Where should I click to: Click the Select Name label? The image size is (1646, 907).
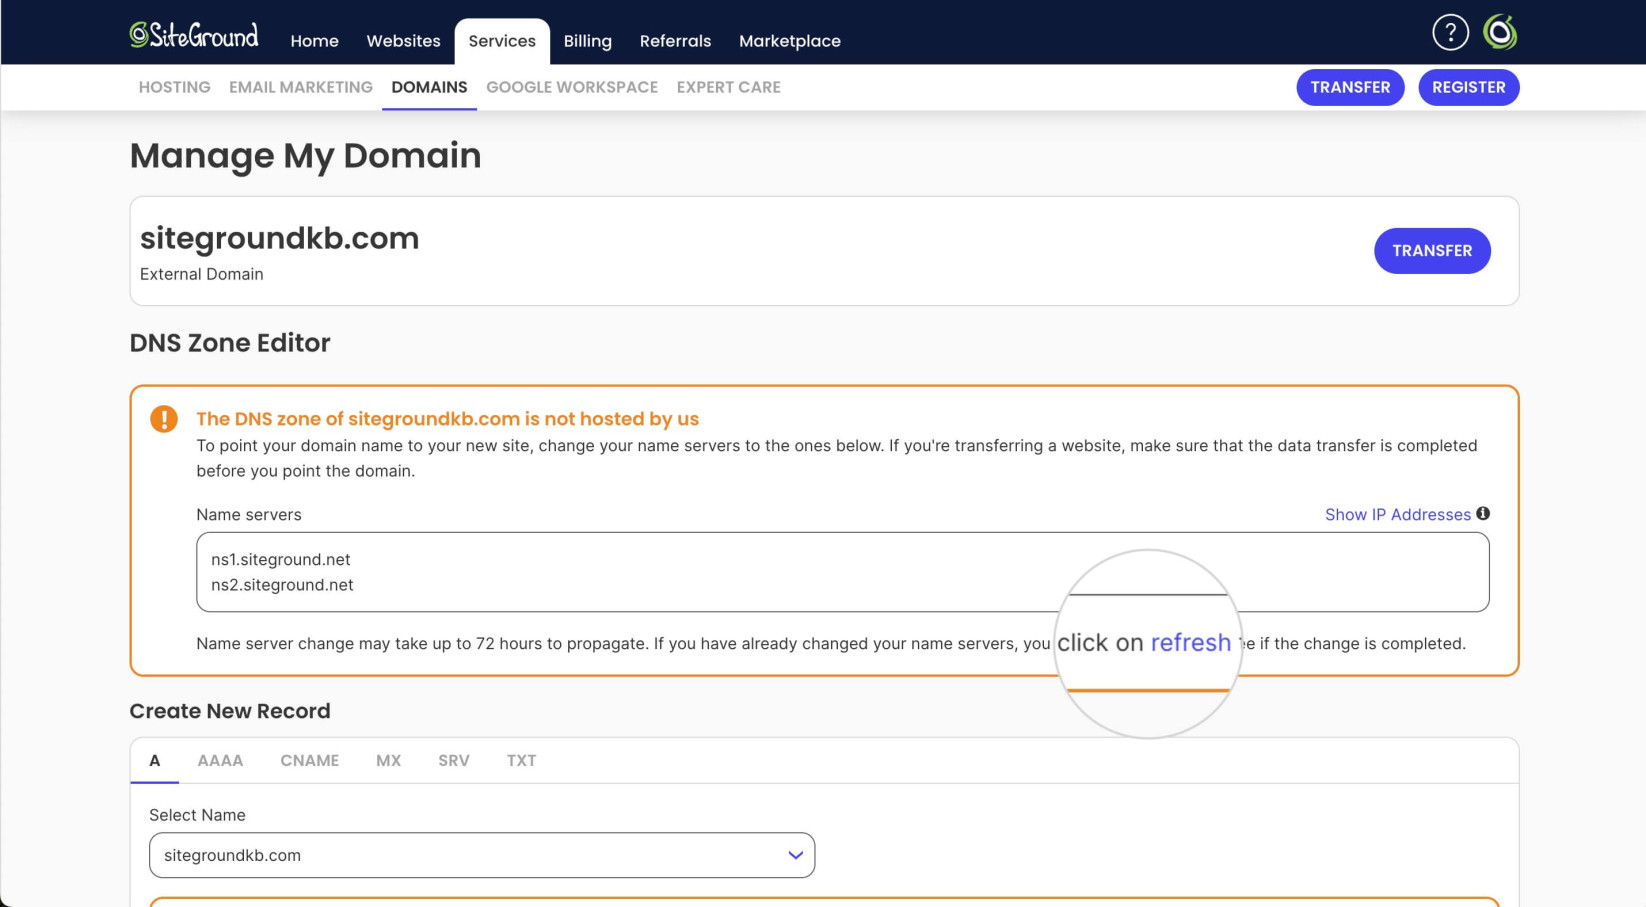(197, 815)
